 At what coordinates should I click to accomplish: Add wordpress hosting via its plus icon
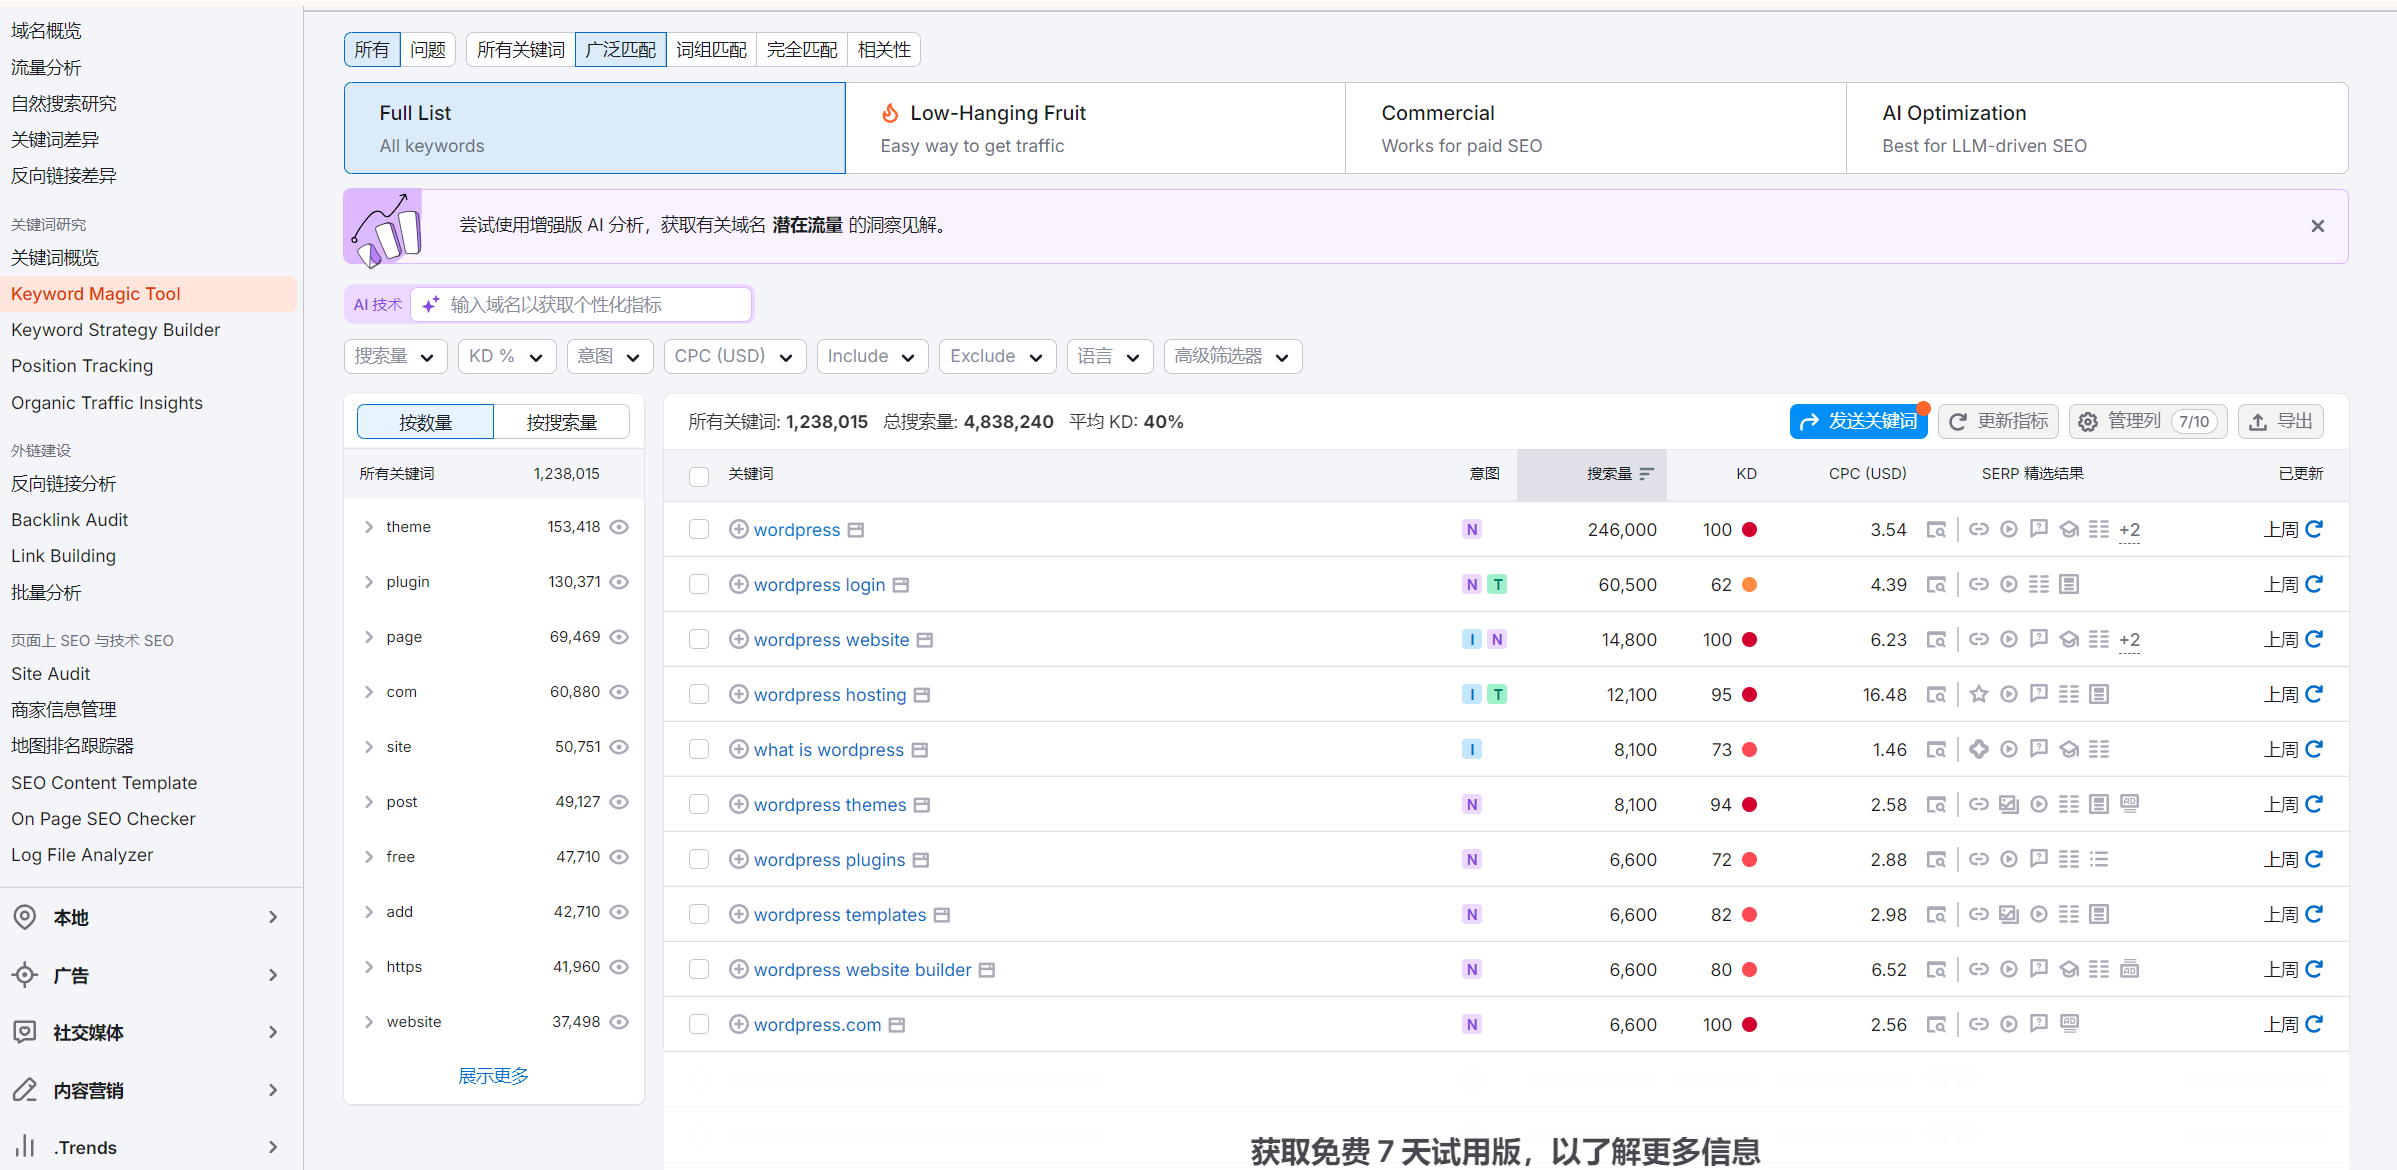pos(738,694)
